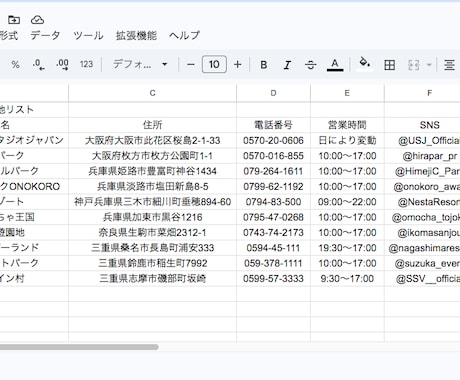Select SNS cell @hirapar_pr
This screenshot has width=460, height=380.
coord(422,156)
